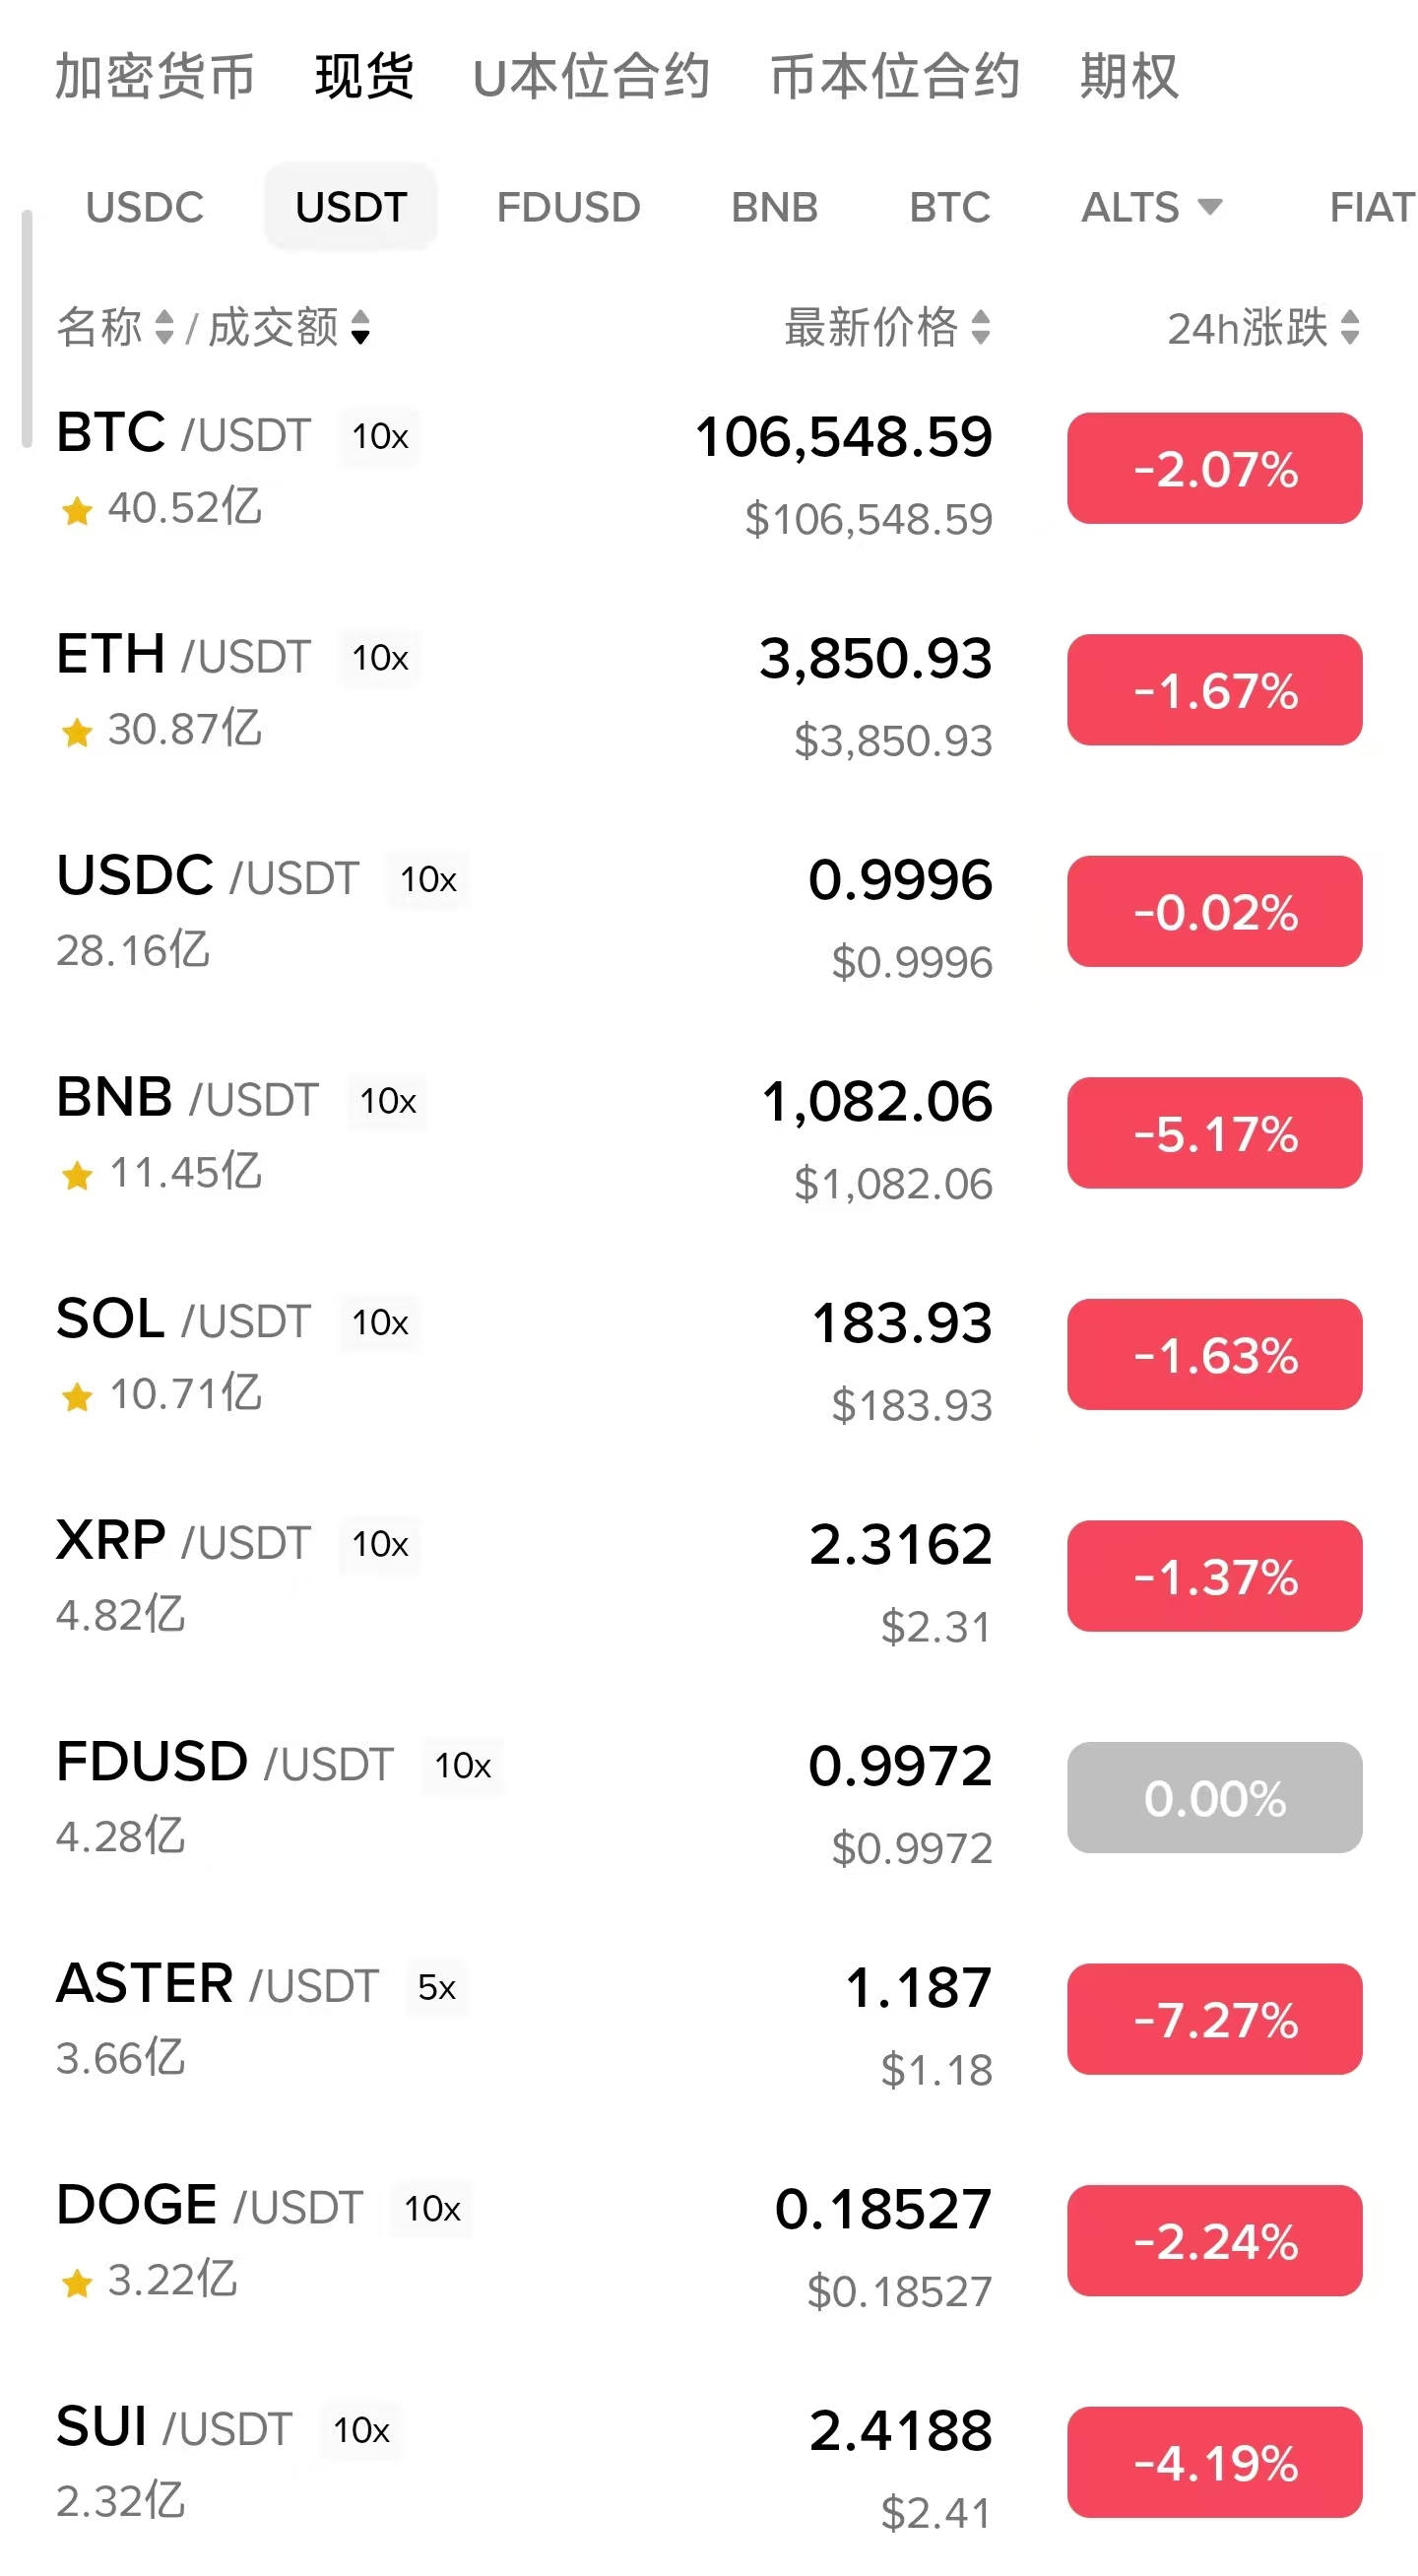Image resolution: width=1418 pixels, height=2576 pixels.
Task: Switch to U本位合约 tab
Action: (591, 77)
